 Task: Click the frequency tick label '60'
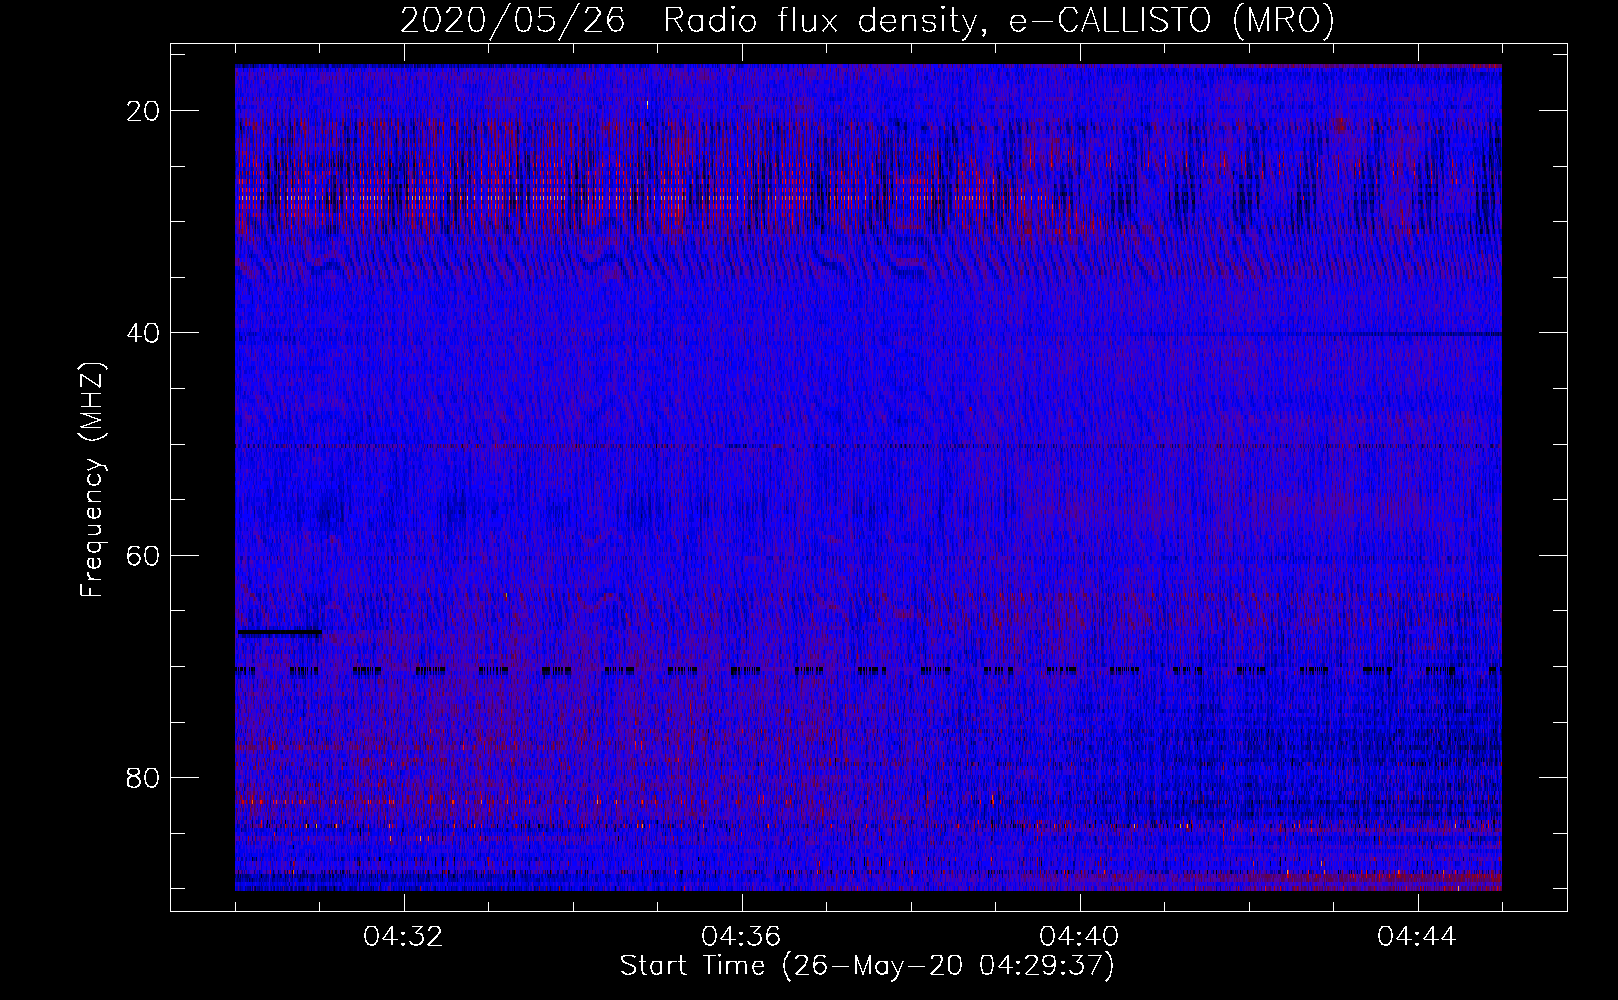point(144,555)
